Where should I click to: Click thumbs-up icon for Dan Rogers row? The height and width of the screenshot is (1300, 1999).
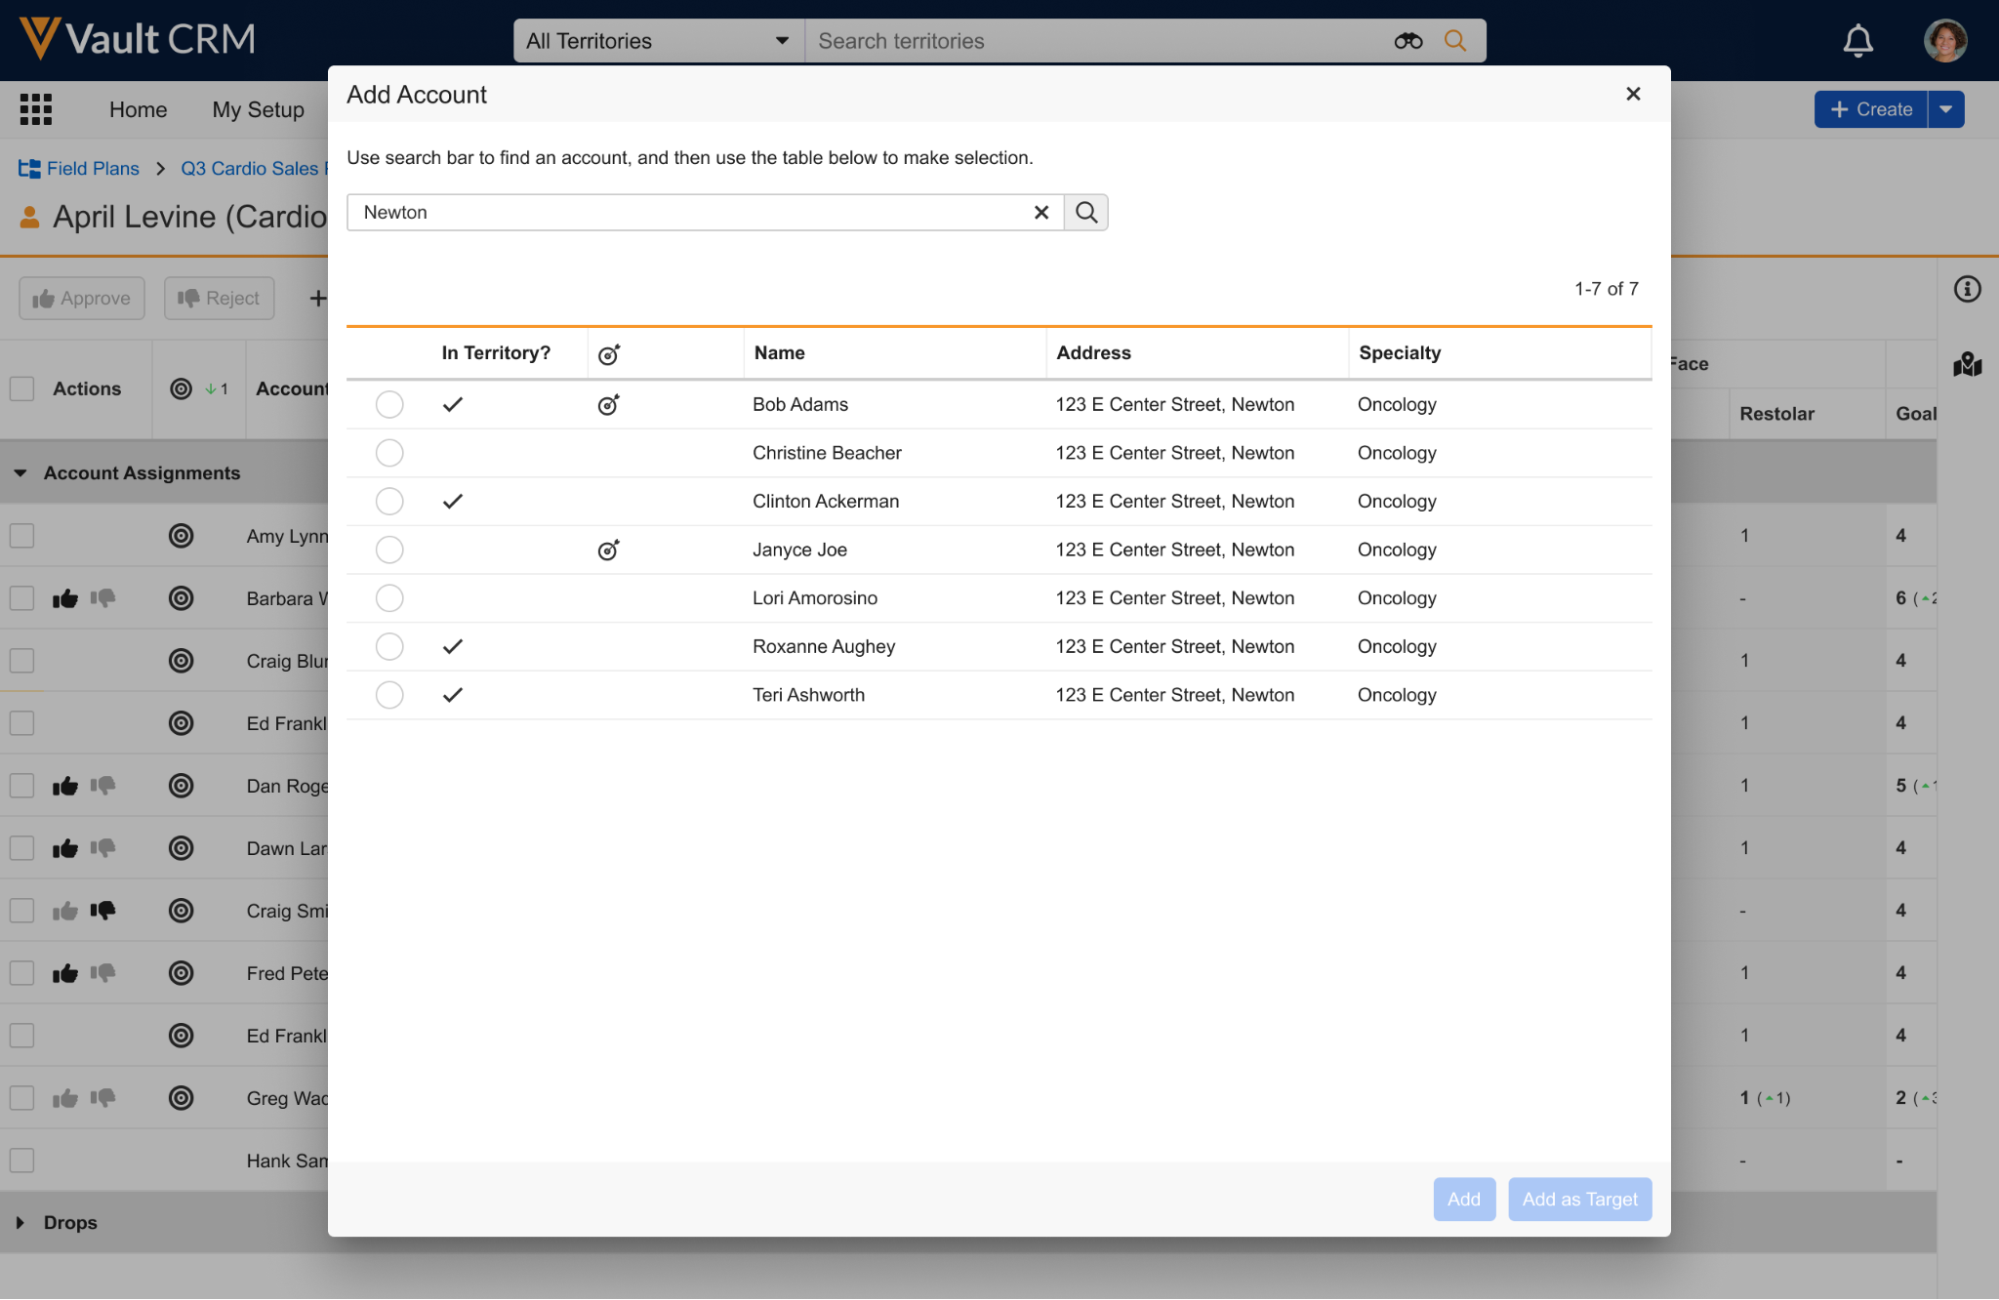click(x=65, y=786)
